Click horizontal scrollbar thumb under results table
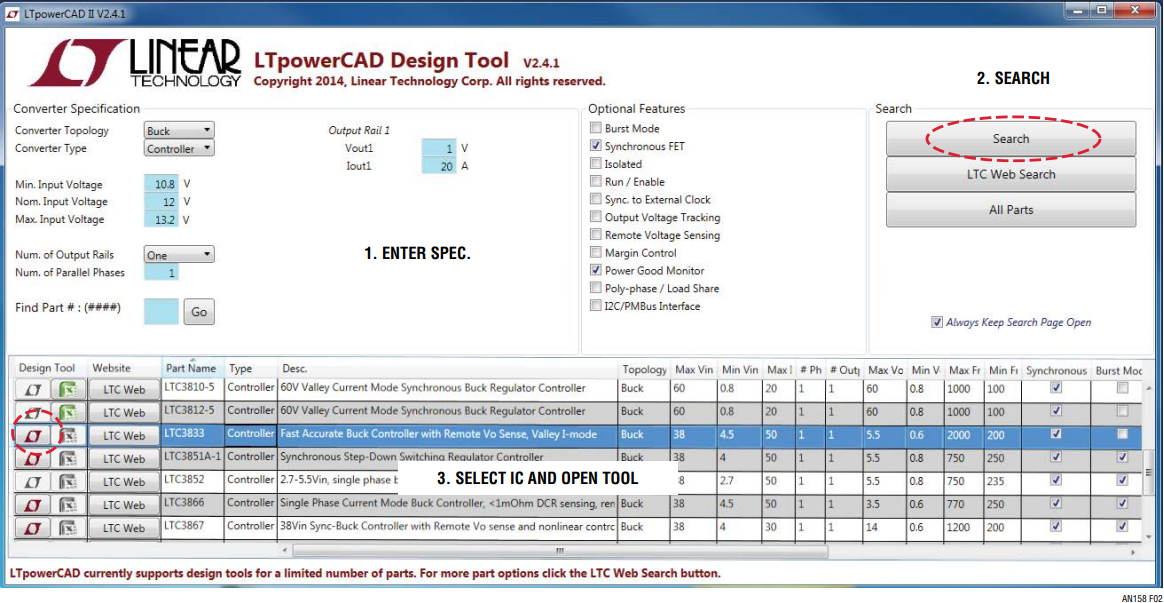Image resolution: width=1164 pixels, height=603 pixels. tap(560, 551)
